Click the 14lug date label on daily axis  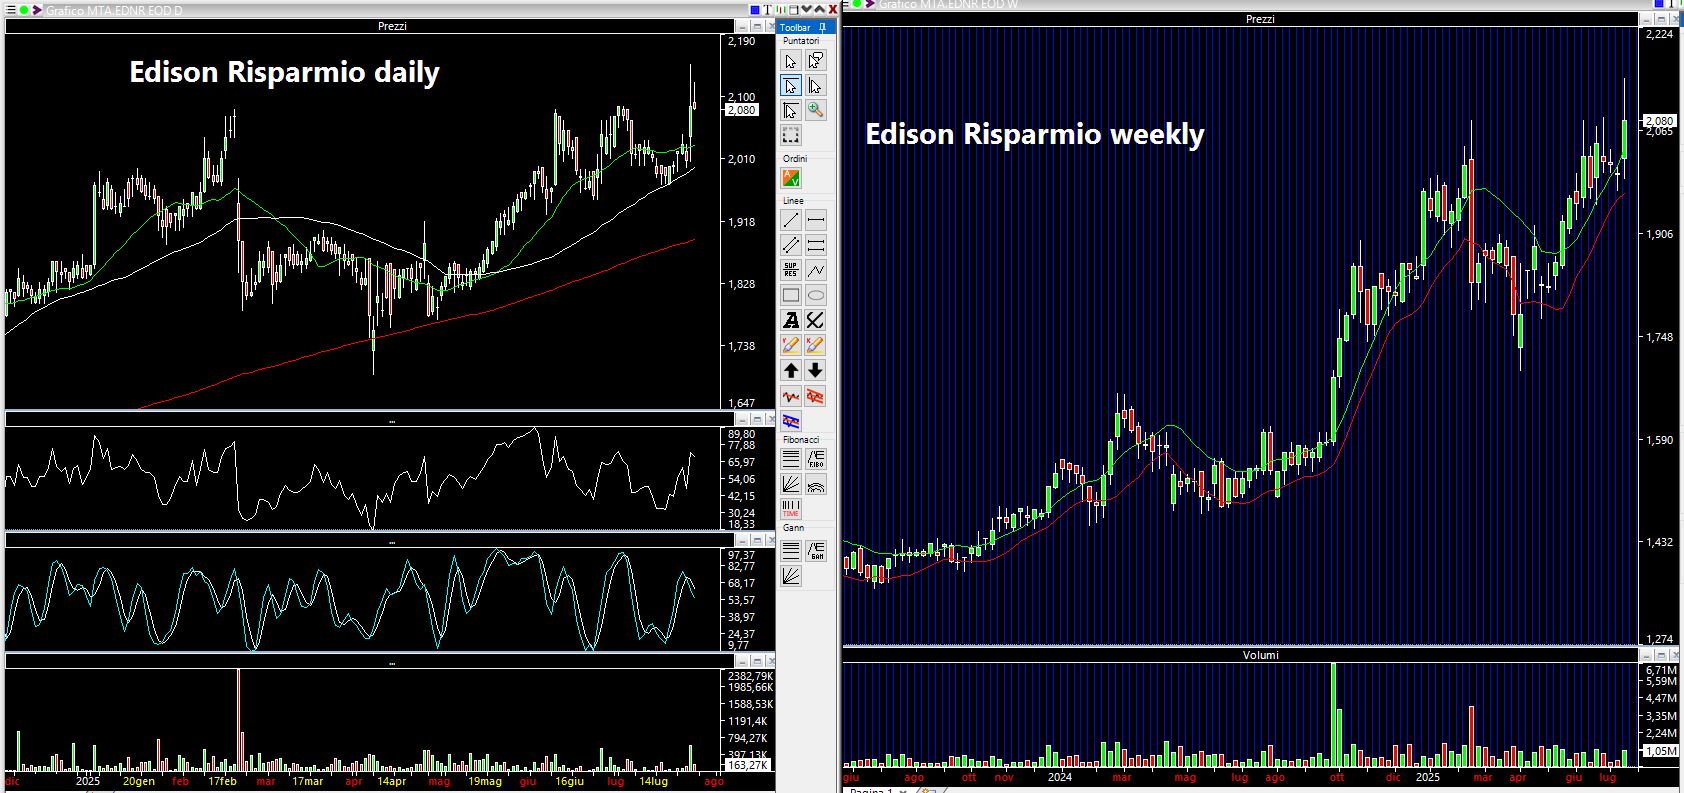click(653, 782)
